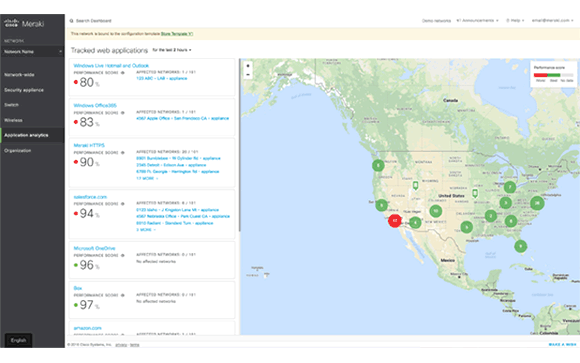
Task: Expand the Announcements dropdown
Action: pos(477,20)
